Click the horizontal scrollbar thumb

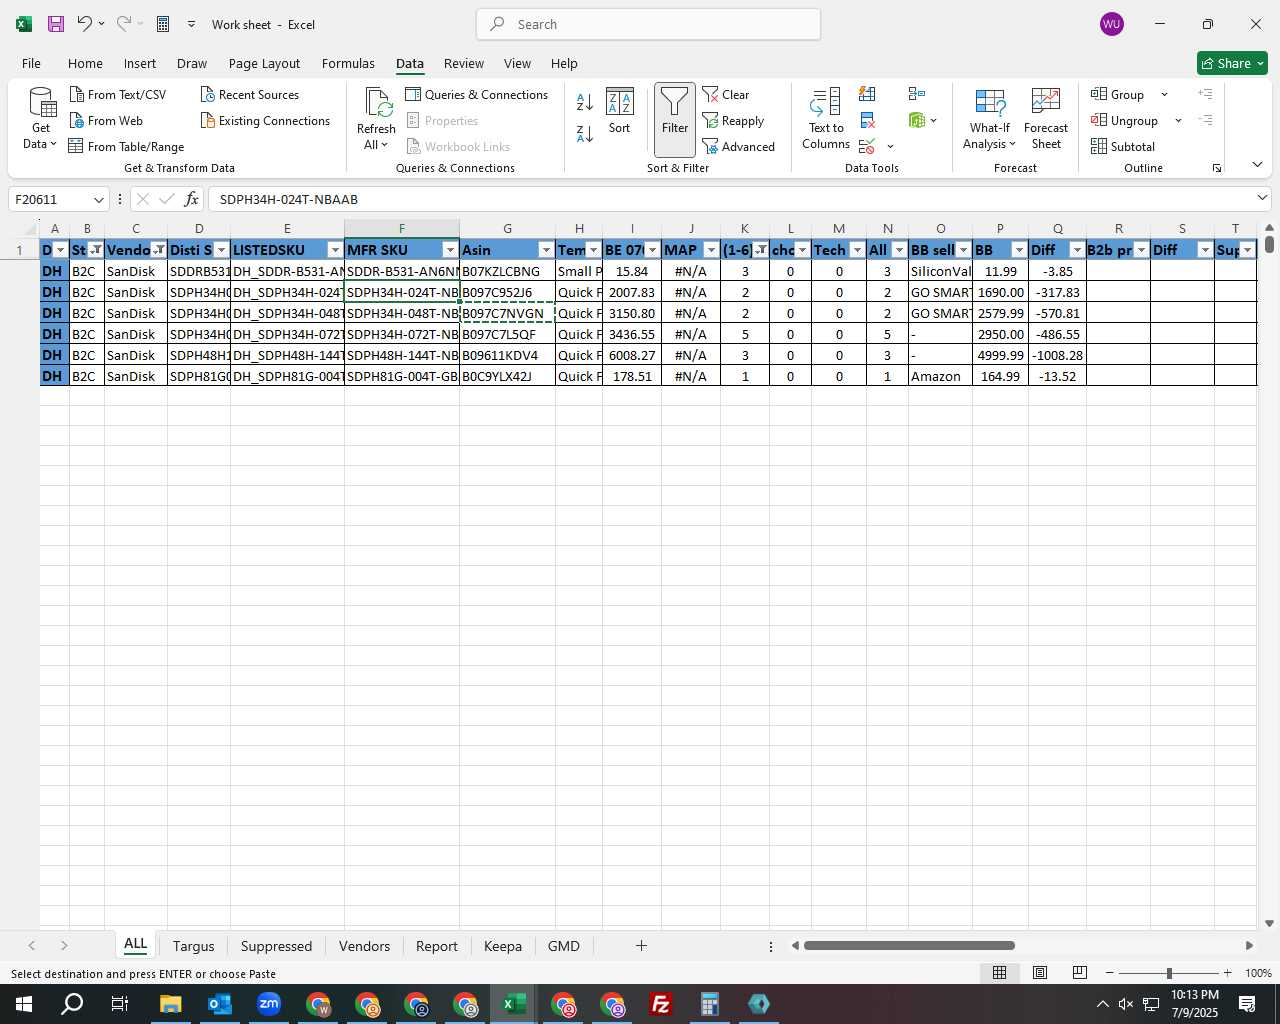pyautogui.click(x=909, y=945)
